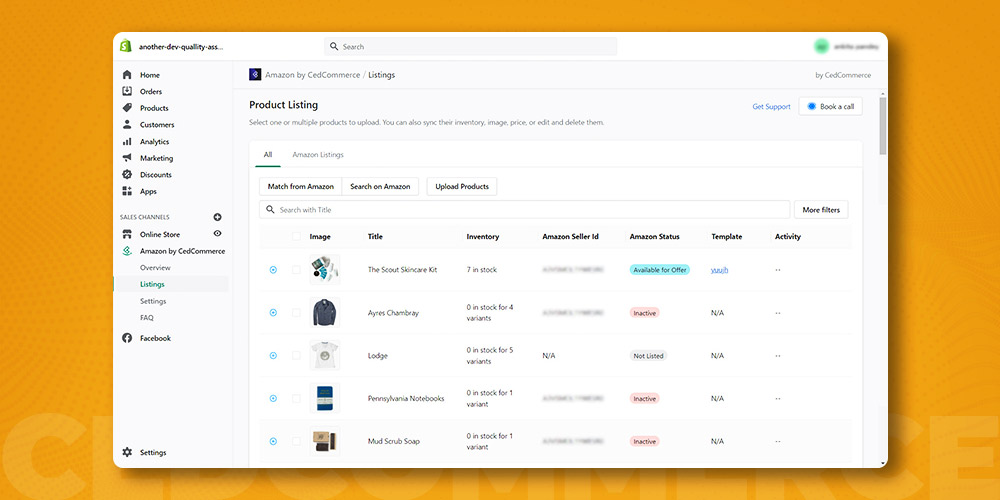Screen dimensions: 1000x500
Task: Click the Available for Offer status badge
Action: tap(659, 270)
